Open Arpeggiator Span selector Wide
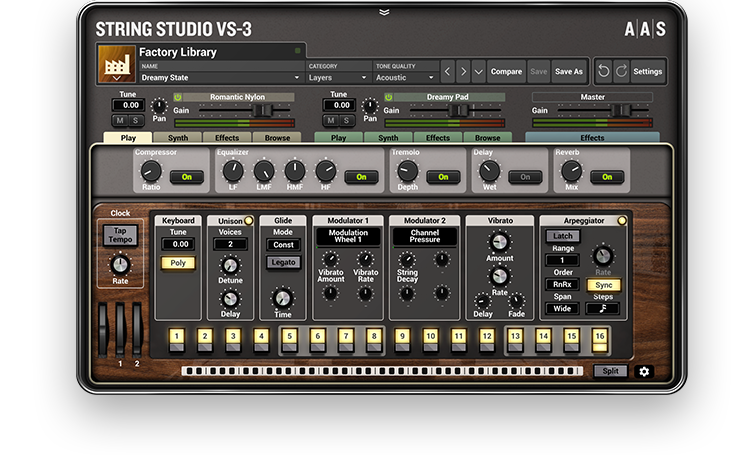 (x=562, y=308)
